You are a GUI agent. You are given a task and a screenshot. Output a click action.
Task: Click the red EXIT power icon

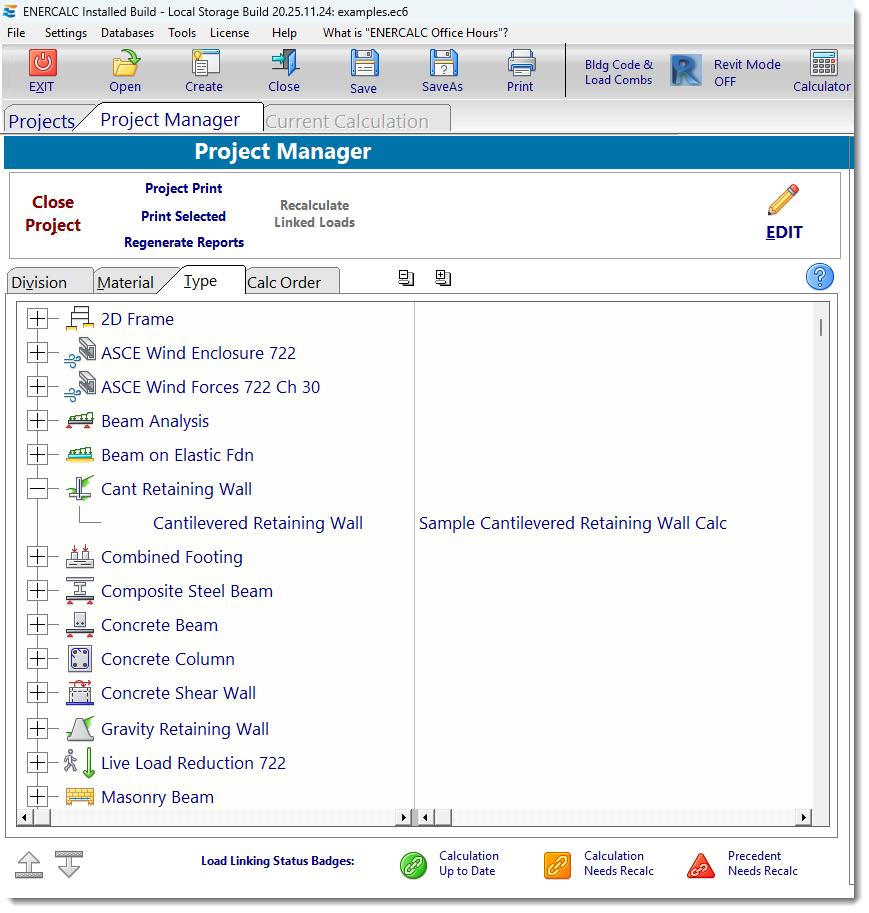click(43, 63)
